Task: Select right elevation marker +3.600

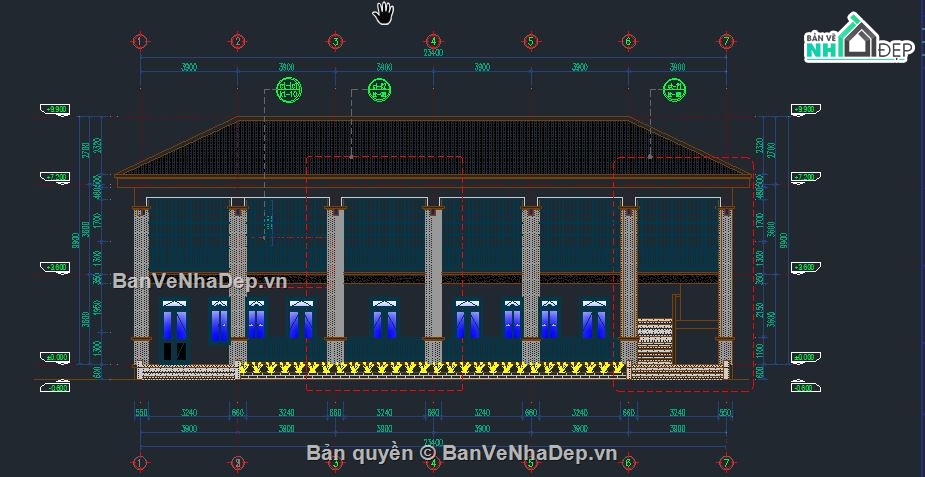Action: (806, 268)
